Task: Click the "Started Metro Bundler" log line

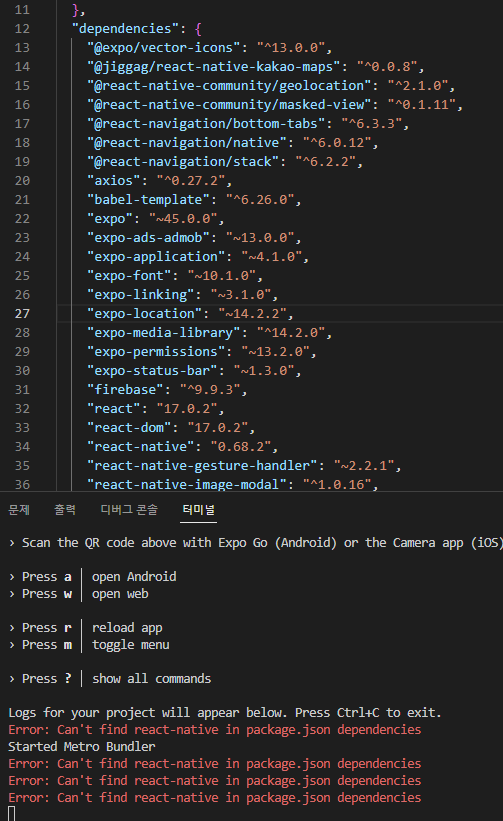Action: [x=82, y=746]
